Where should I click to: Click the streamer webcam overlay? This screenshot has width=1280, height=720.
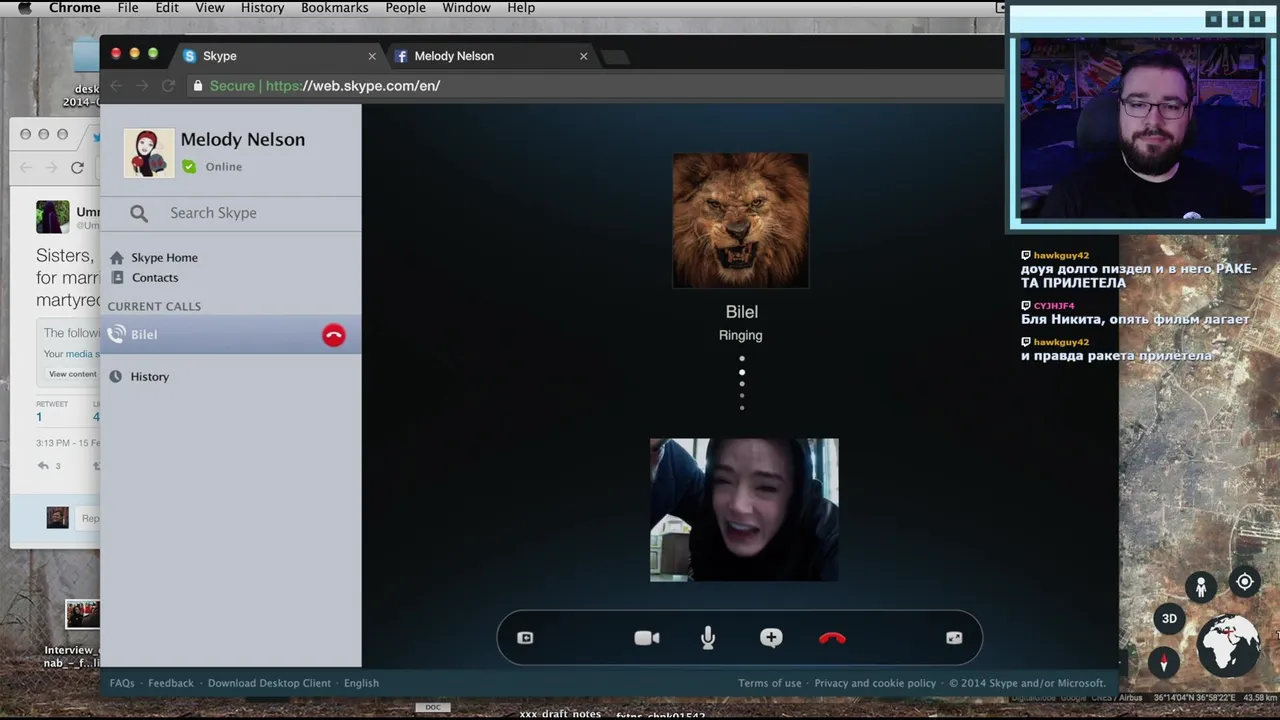coord(1143,130)
